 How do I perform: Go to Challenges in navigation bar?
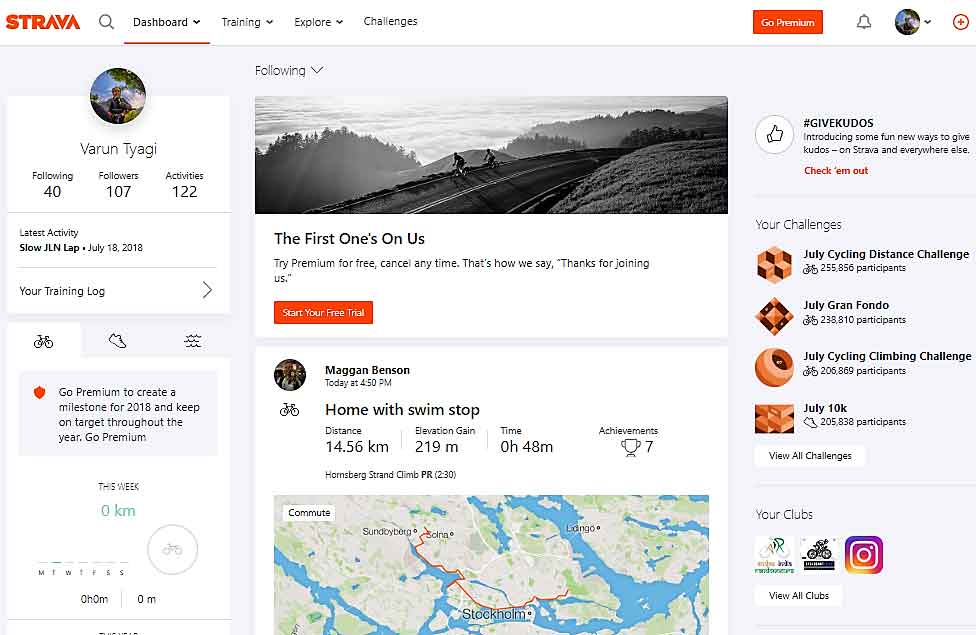click(x=390, y=22)
